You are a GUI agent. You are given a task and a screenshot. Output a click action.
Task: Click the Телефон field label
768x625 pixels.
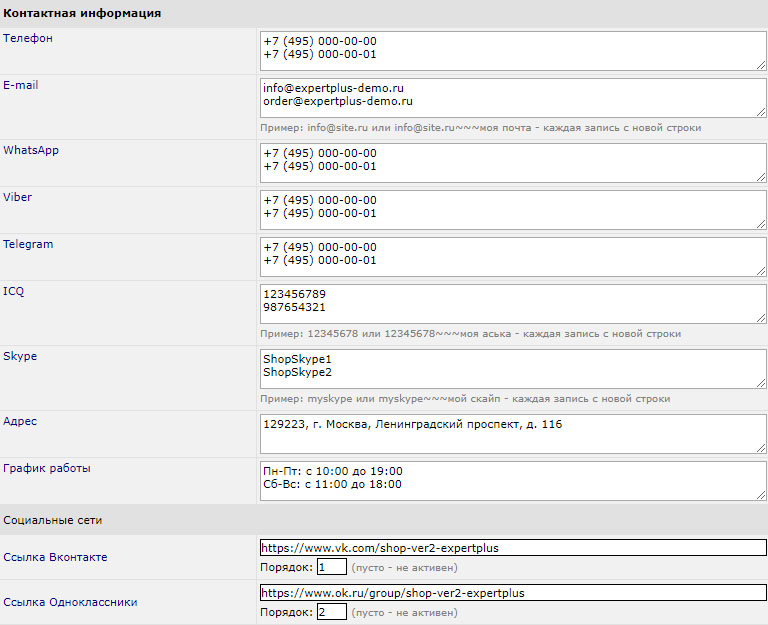tap(28, 38)
